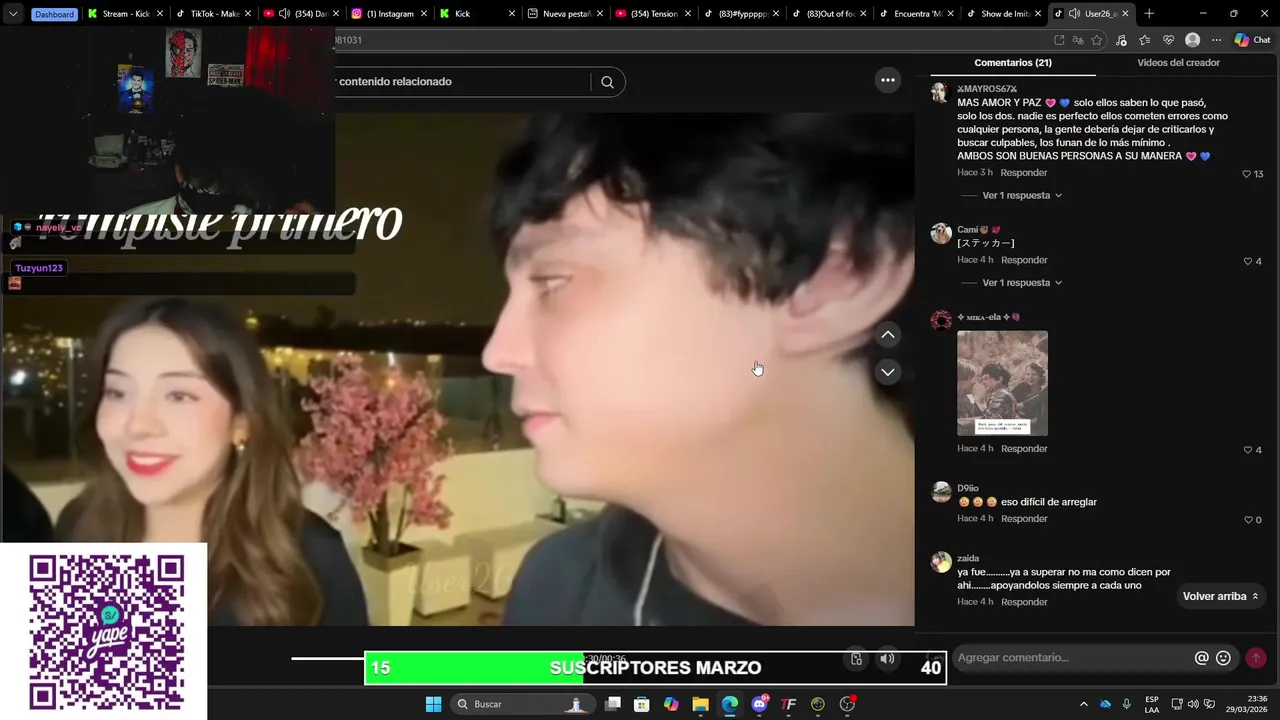
Task: Open Edge settings and more menu
Action: click(x=1216, y=40)
